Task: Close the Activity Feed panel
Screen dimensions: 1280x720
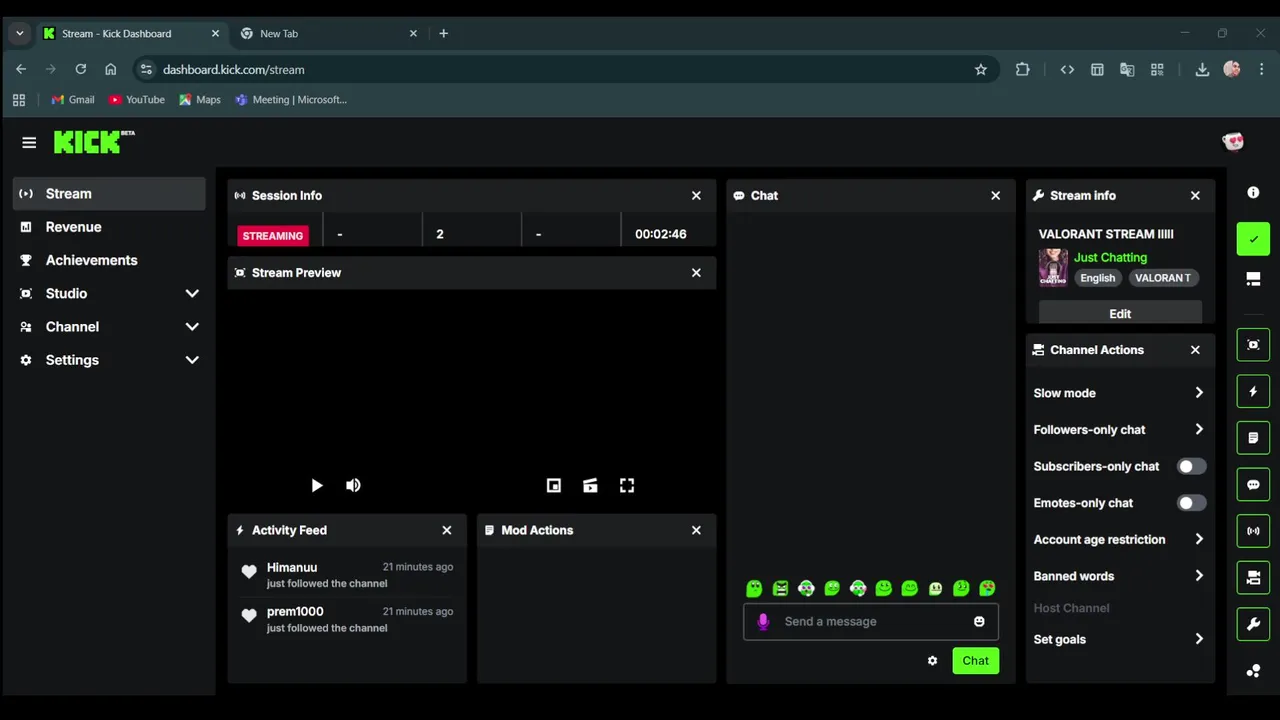Action: [x=447, y=530]
